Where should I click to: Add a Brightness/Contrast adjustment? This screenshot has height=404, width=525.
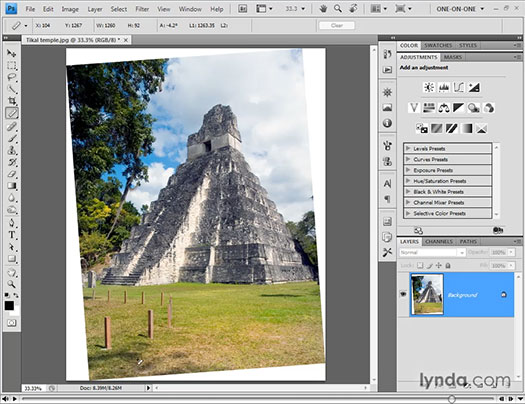click(429, 87)
